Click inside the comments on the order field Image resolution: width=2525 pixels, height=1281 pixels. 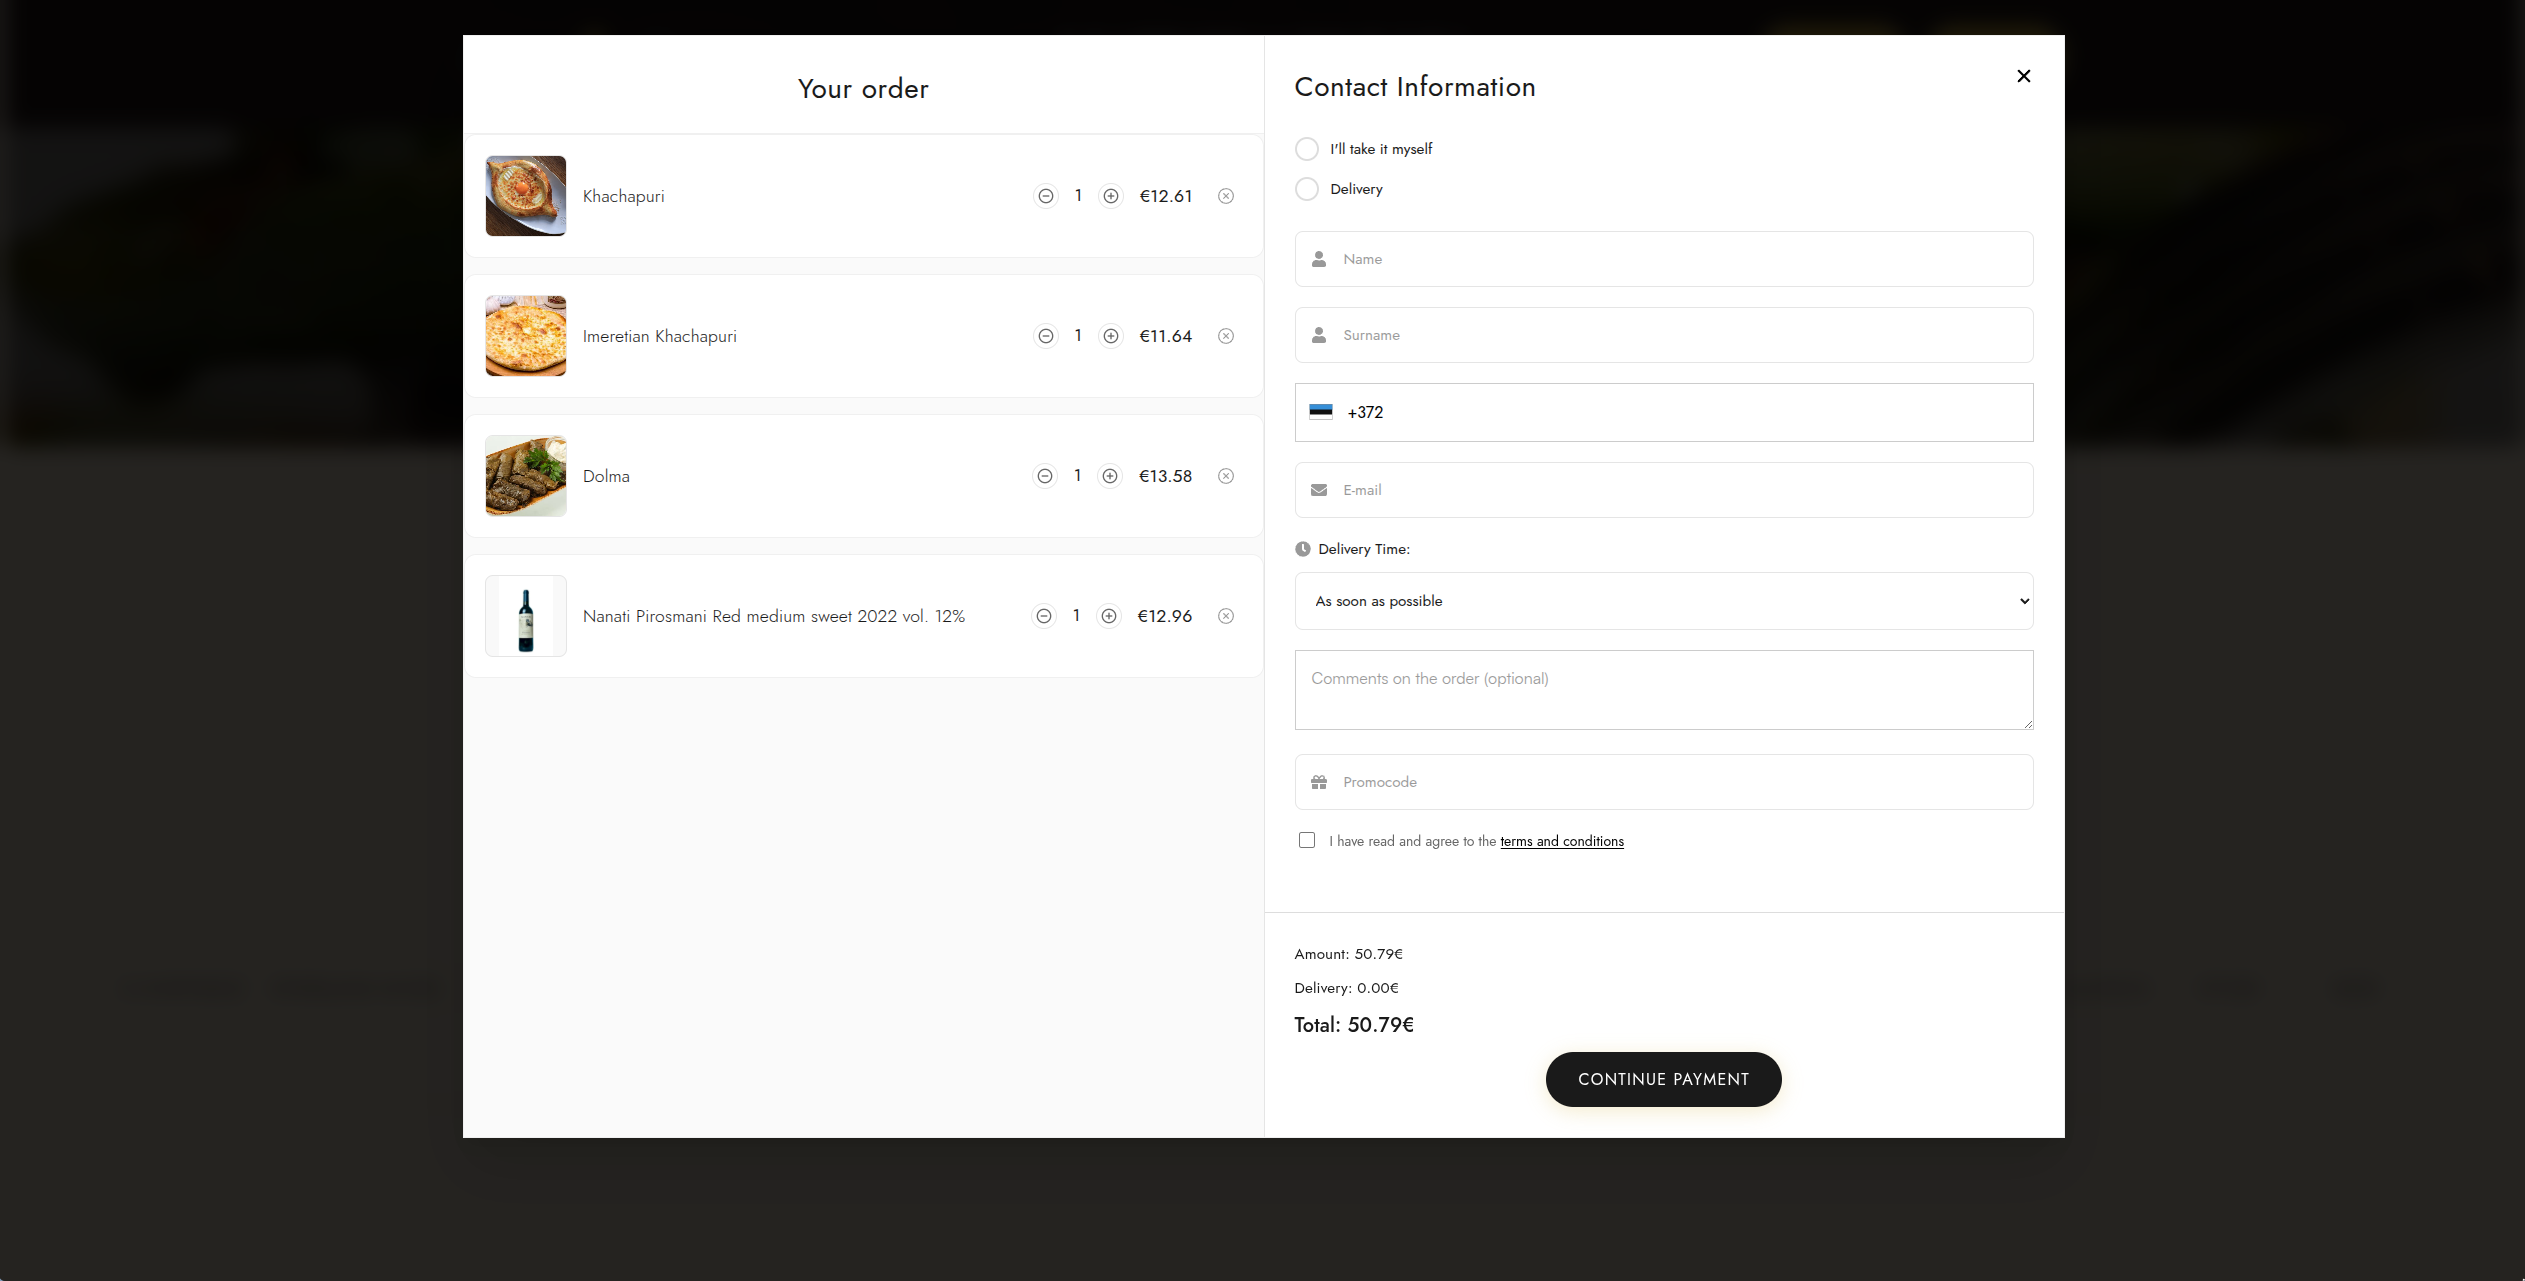tap(1662, 690)
